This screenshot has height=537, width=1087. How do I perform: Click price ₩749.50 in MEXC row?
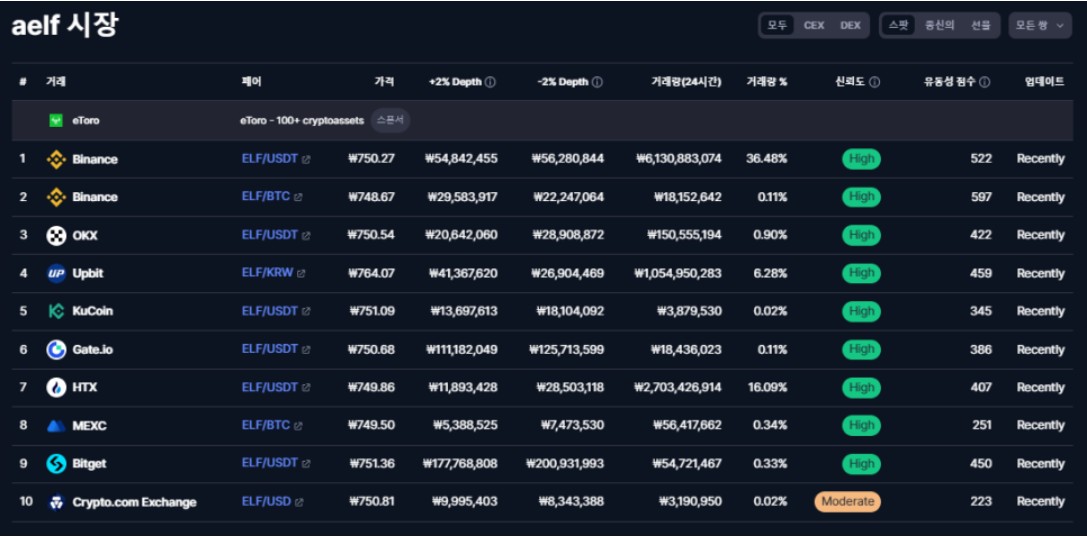pos(371,426)
